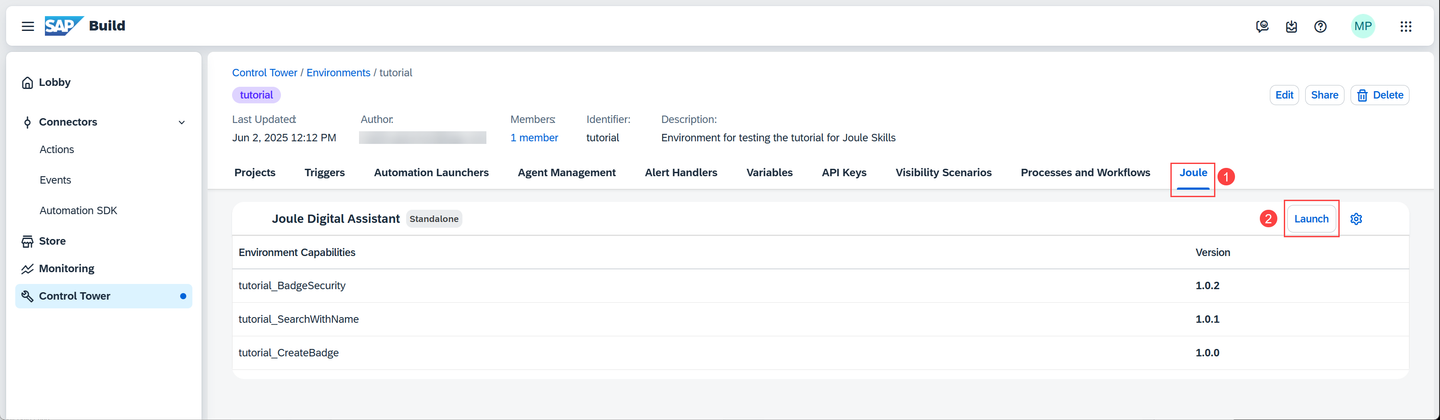1440x420 pixels.
Task: Switch to the Automation Launchers tab
Action: point(431,173)
